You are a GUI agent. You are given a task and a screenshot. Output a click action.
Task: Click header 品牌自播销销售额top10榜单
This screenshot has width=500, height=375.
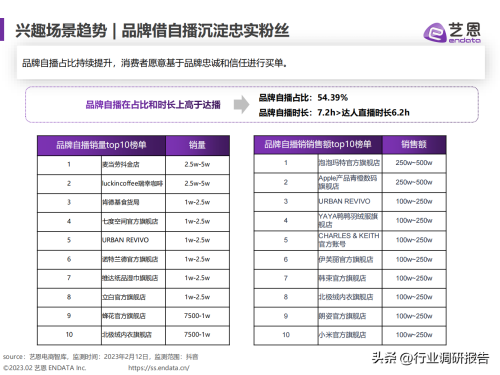coord(318,144)
